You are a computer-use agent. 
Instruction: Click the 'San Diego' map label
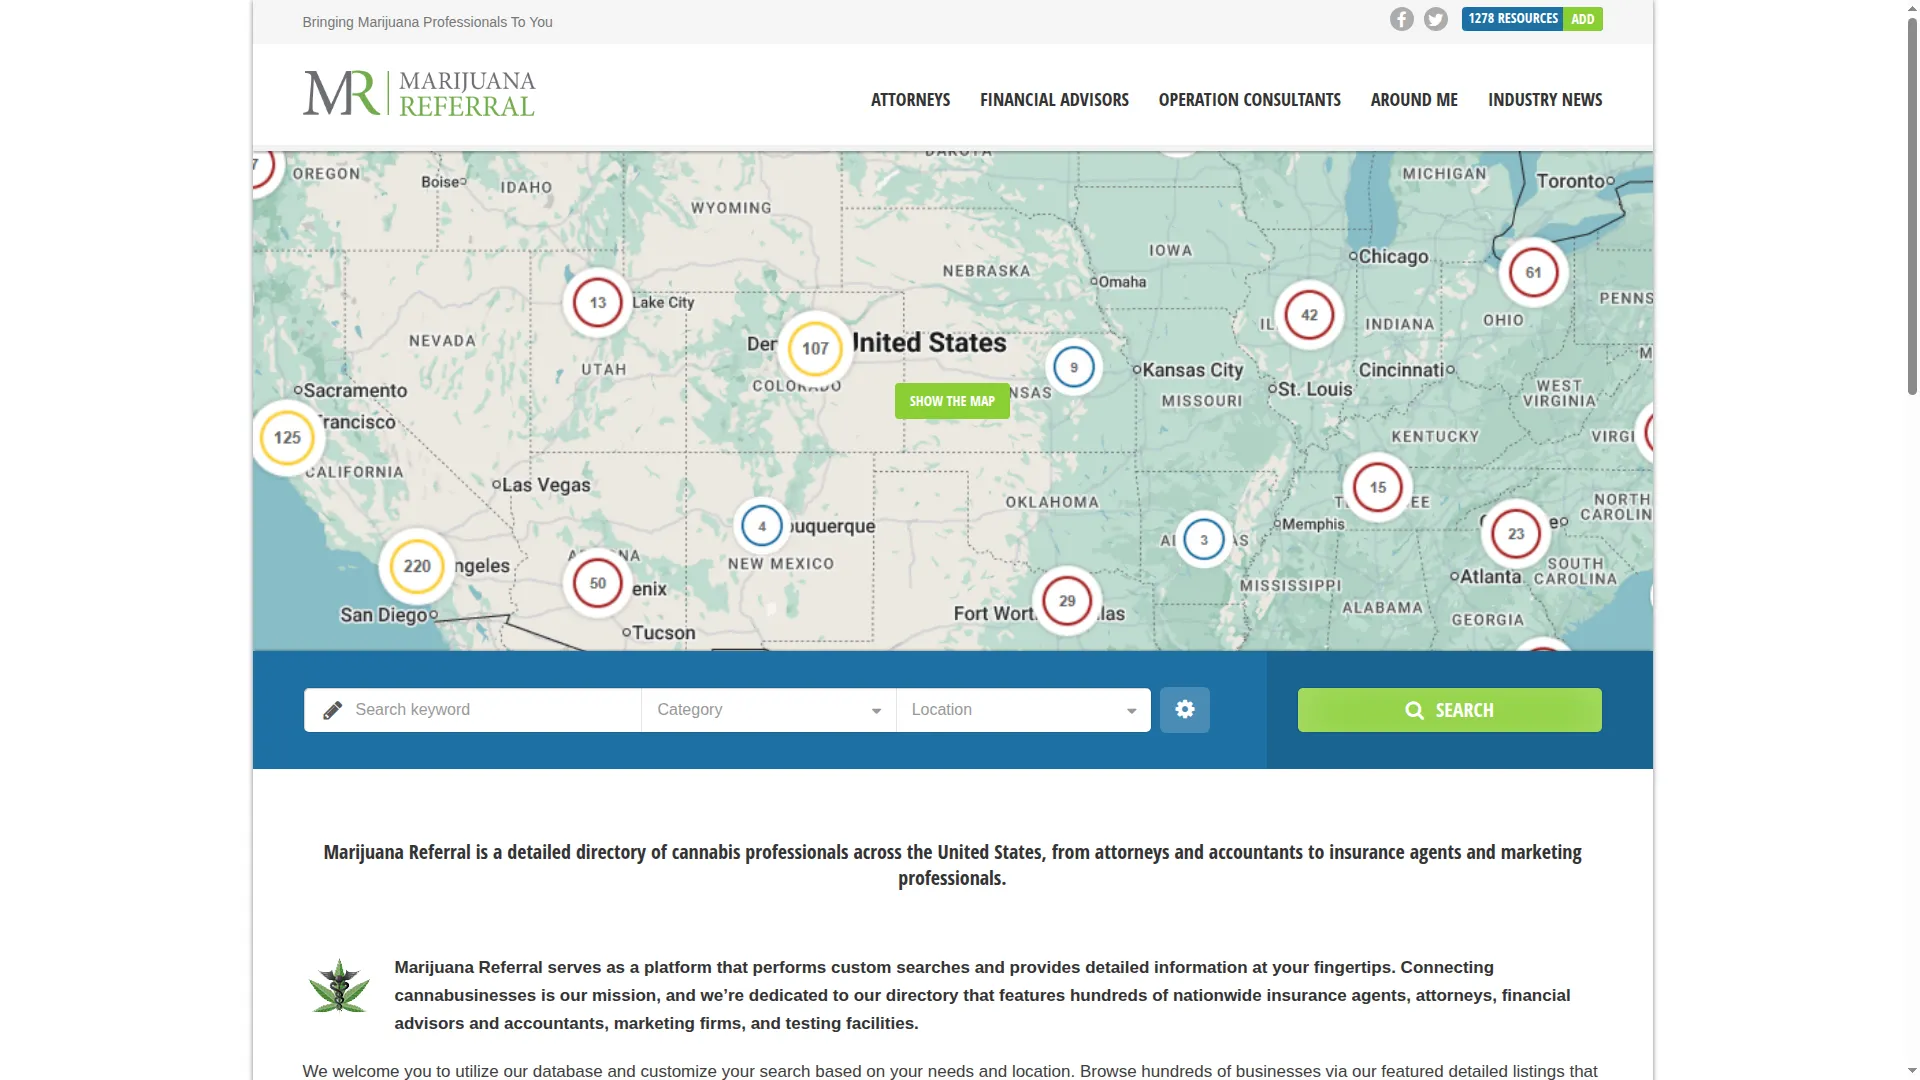tap(384, 615)
